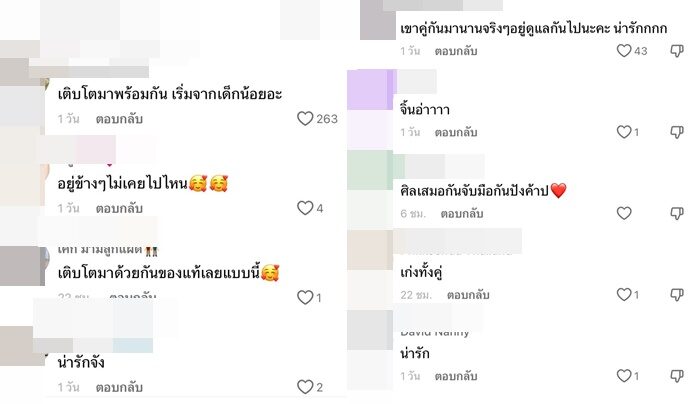Dislike the 'น่ารัก' comment at bottom right

click(x=677, y=376)
